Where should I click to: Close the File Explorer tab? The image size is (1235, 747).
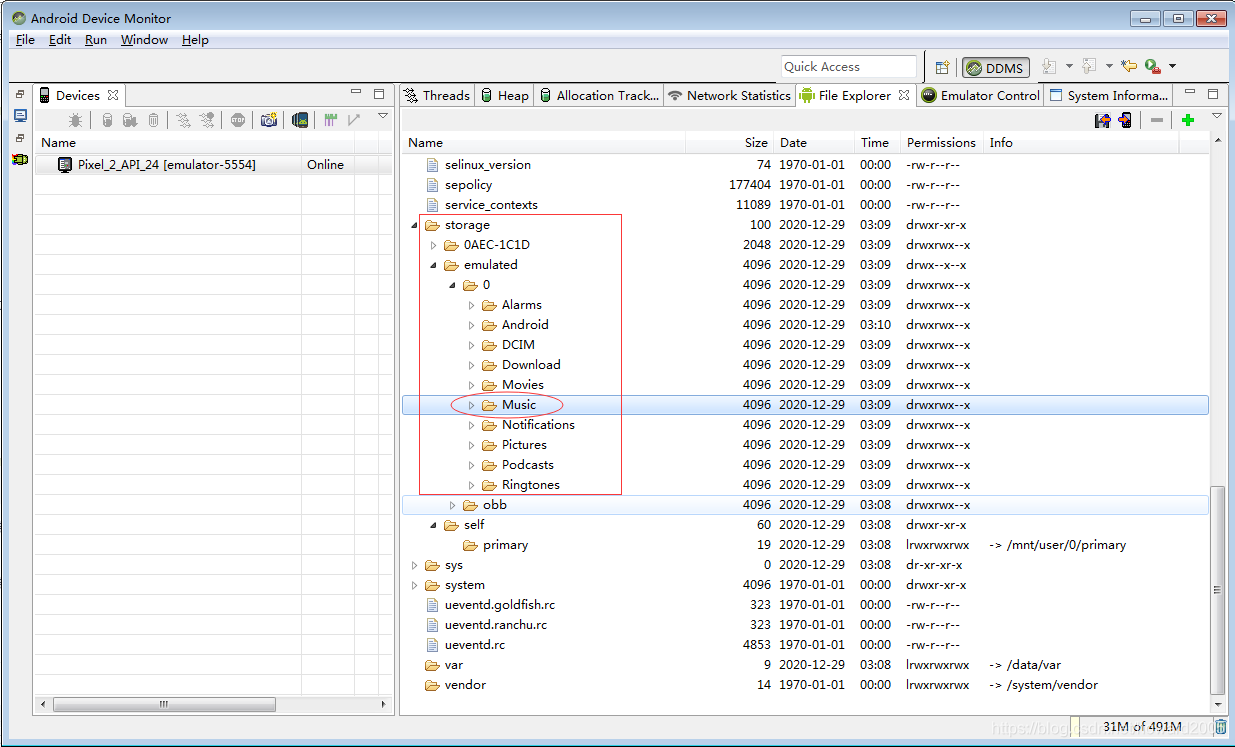click(x=903, y=95)
